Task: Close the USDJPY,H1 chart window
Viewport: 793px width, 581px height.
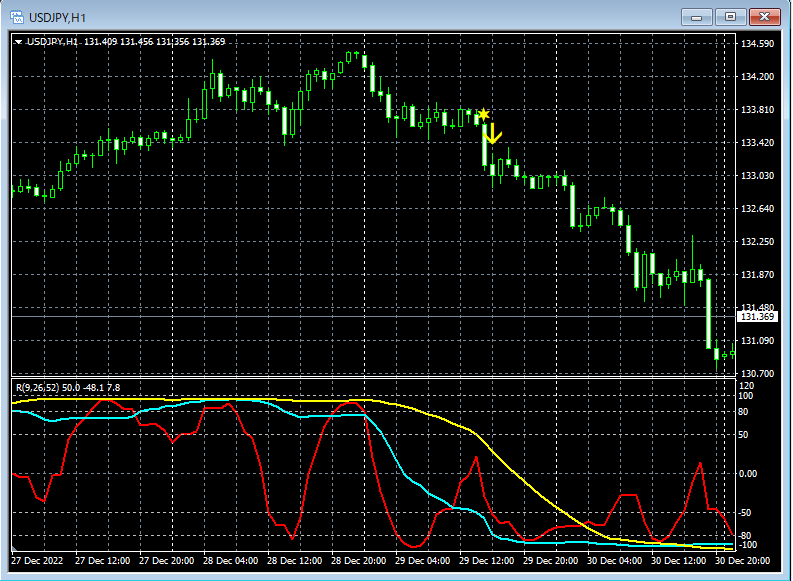Action: pyautogui.click(x=766, y=16)
